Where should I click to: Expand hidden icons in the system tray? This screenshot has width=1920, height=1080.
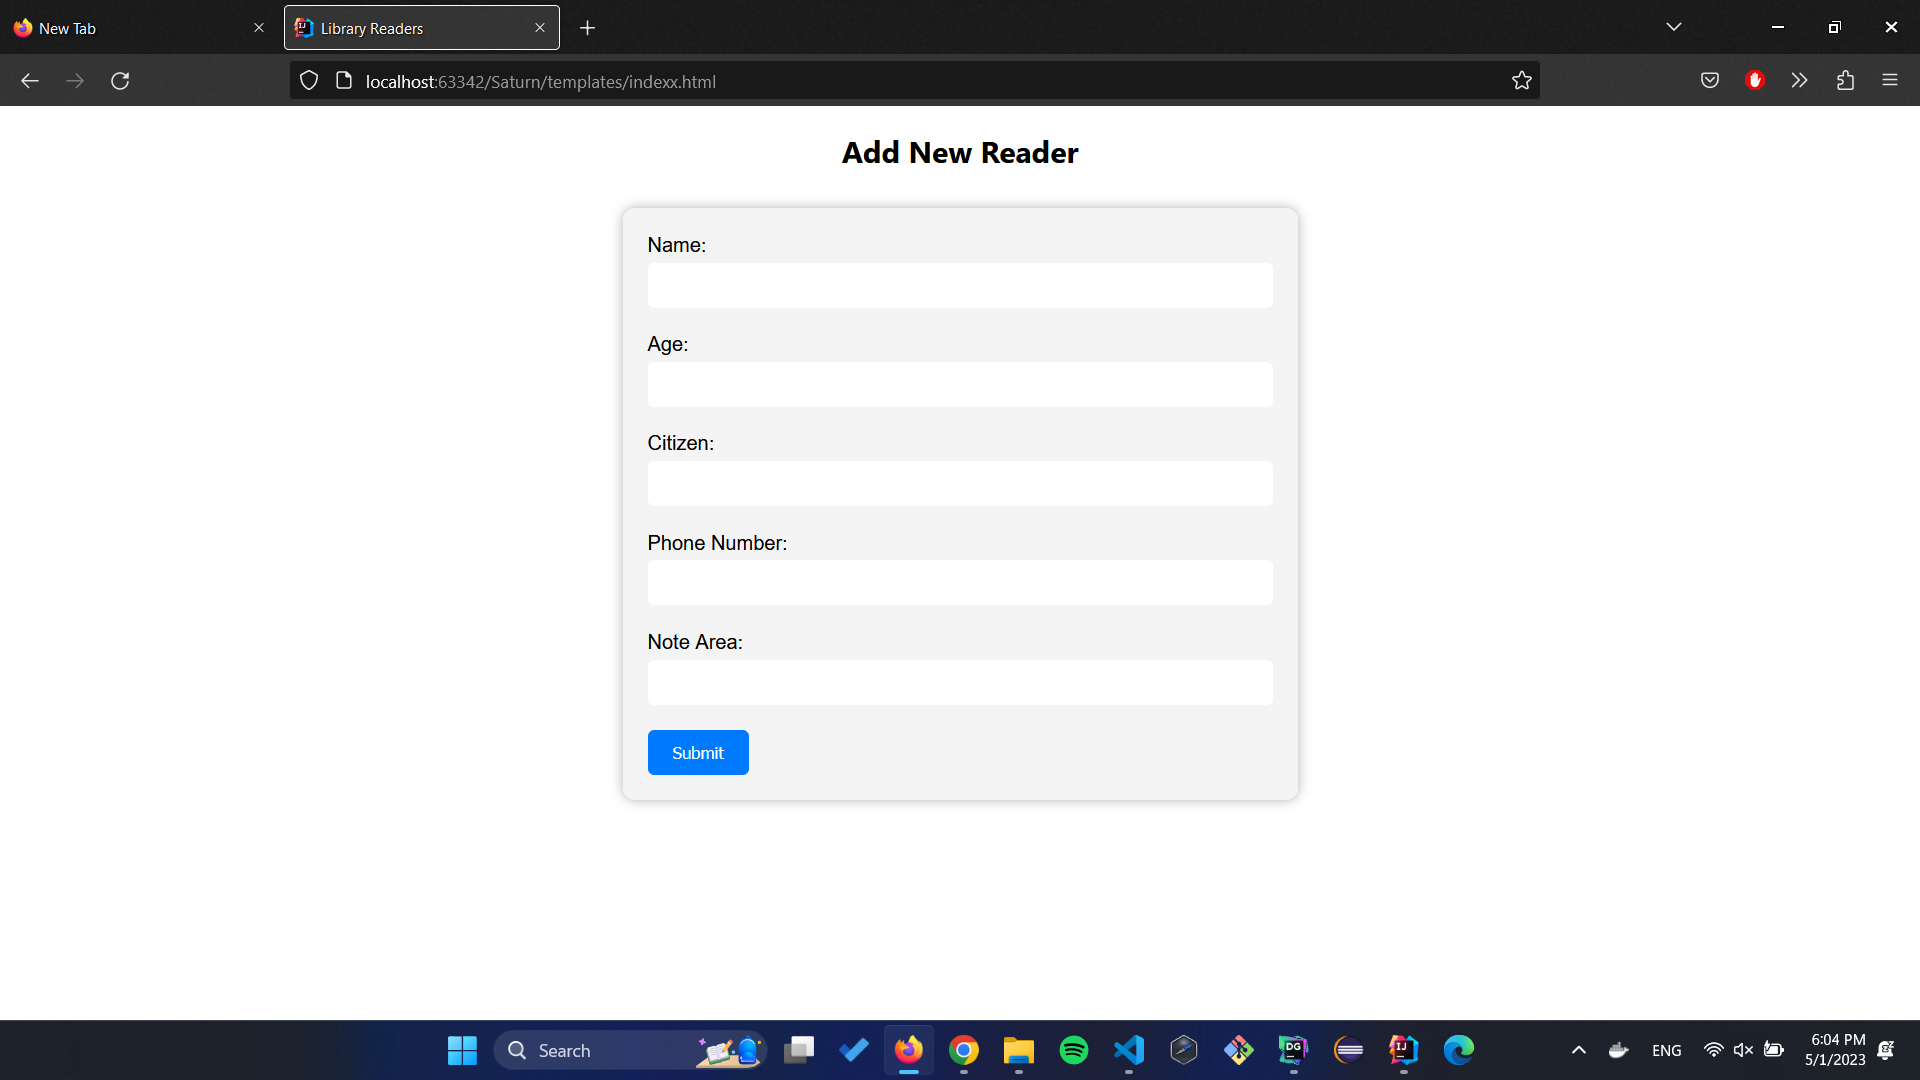point(1579,1050)
